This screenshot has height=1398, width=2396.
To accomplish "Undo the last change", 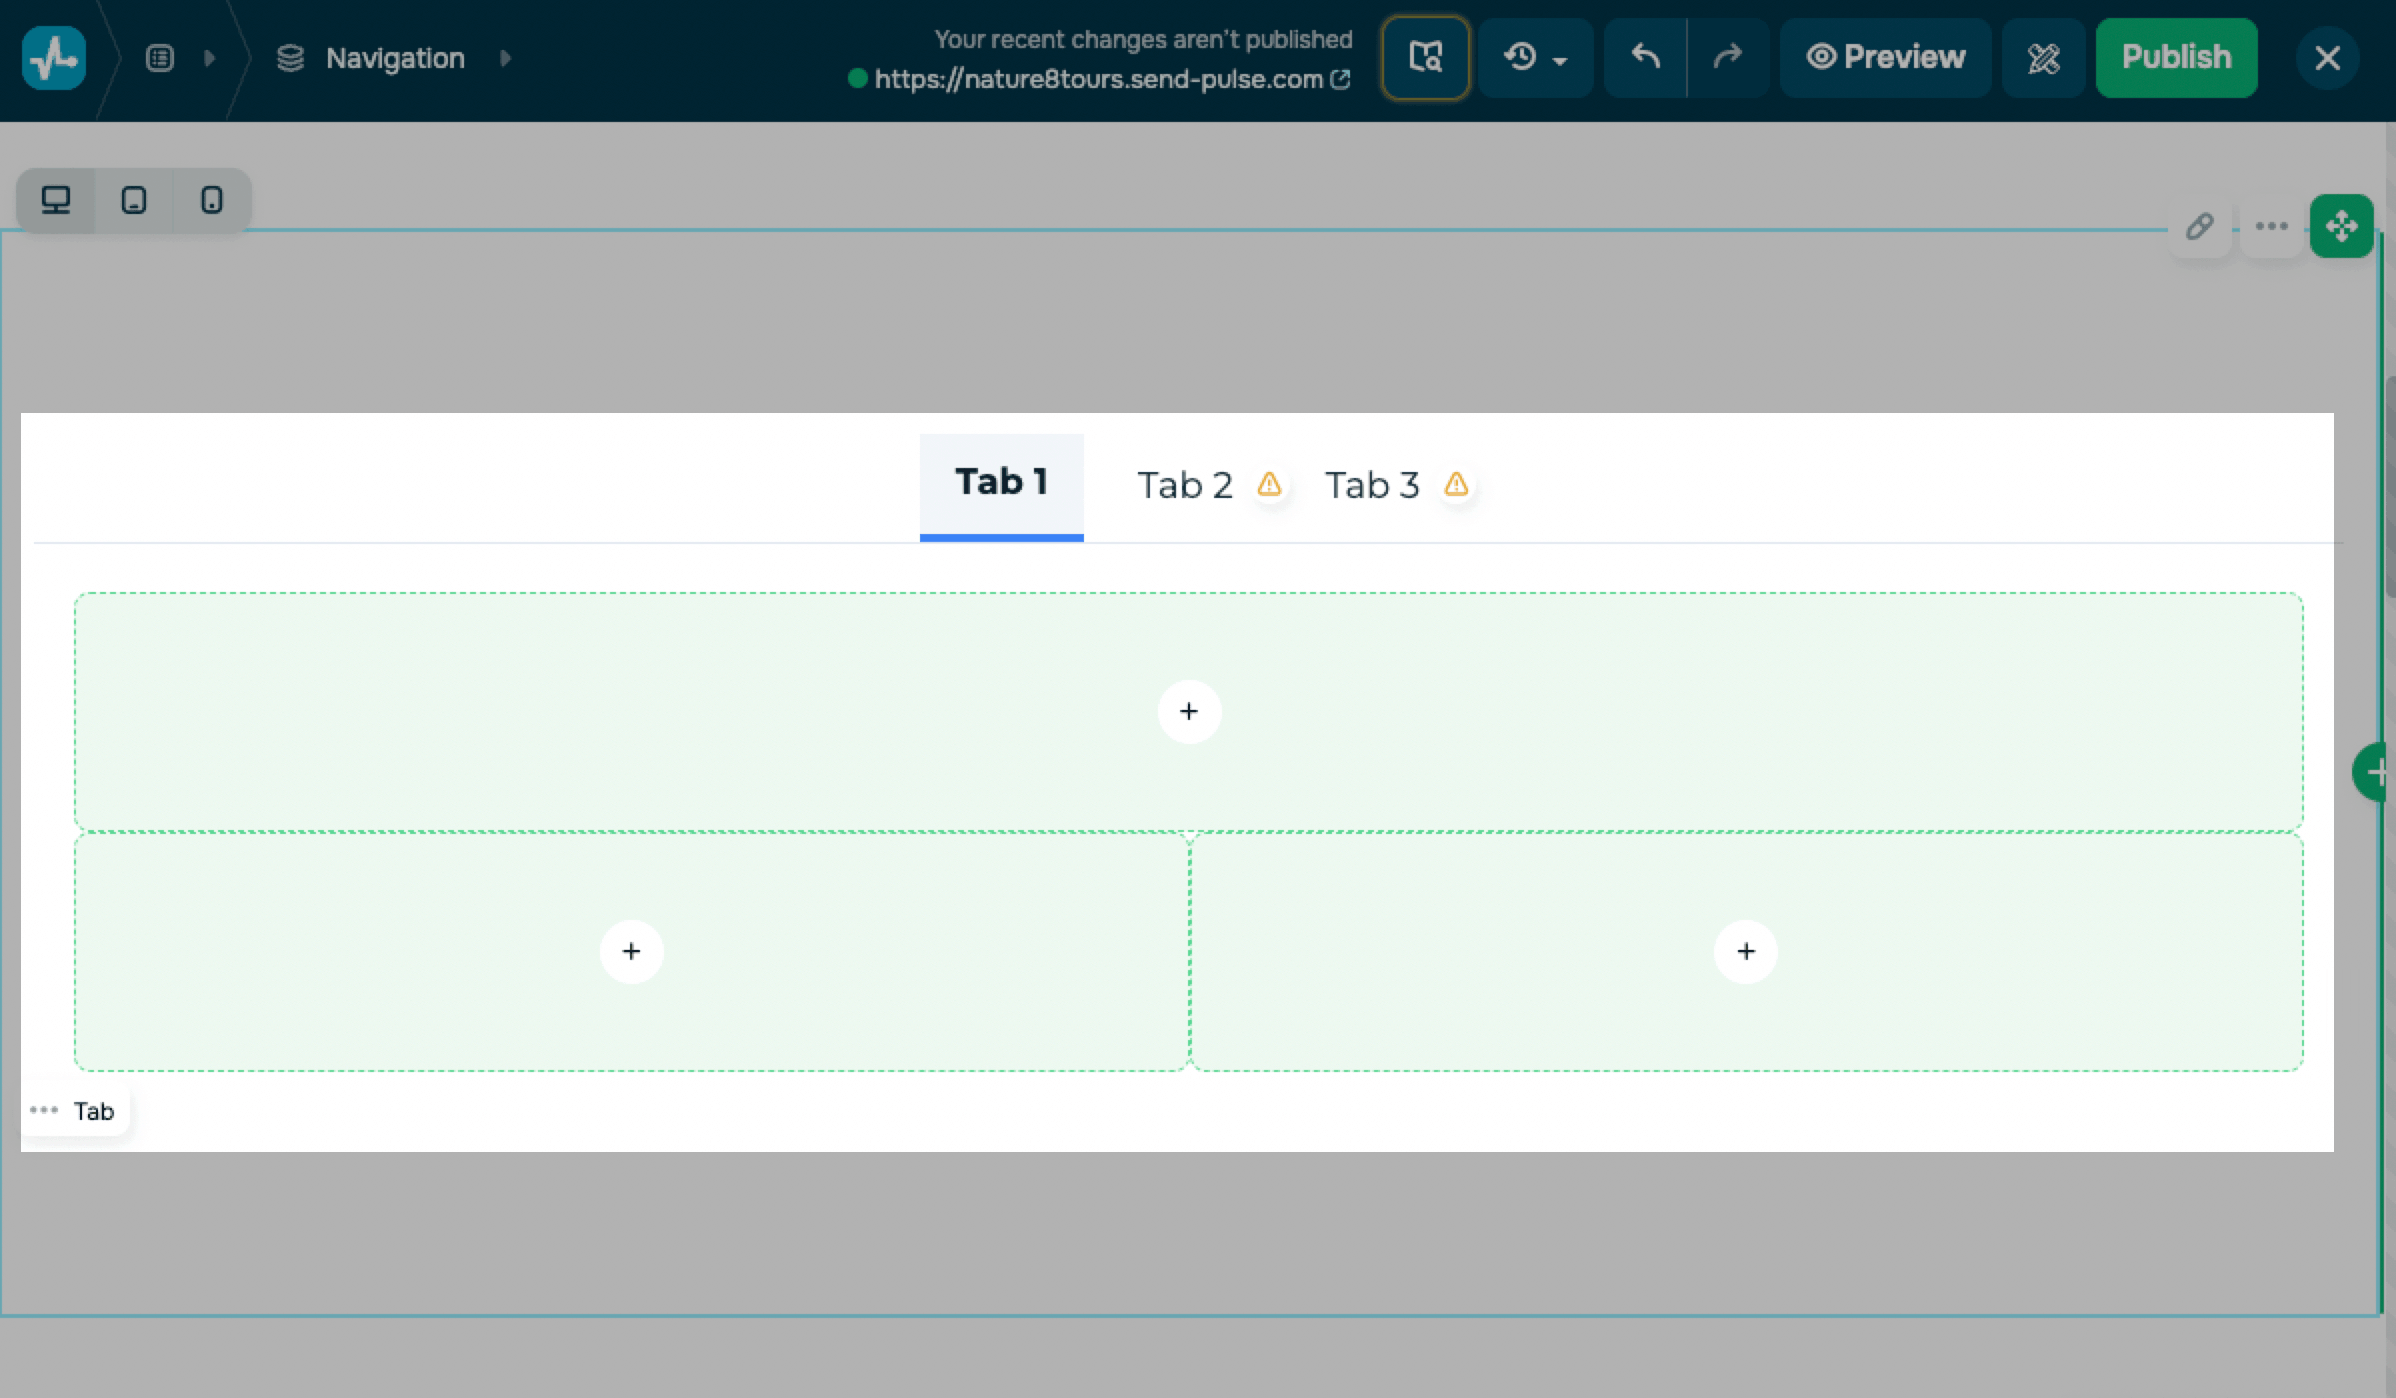I will pyautogui.click(x=1645, y=57).
